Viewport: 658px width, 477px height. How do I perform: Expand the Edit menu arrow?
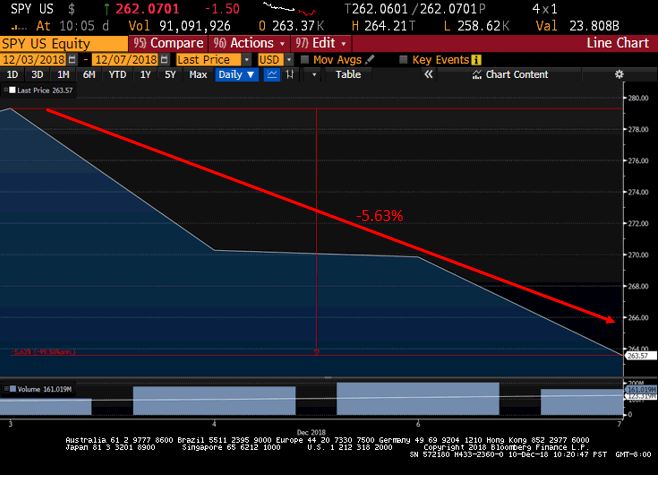344,44
